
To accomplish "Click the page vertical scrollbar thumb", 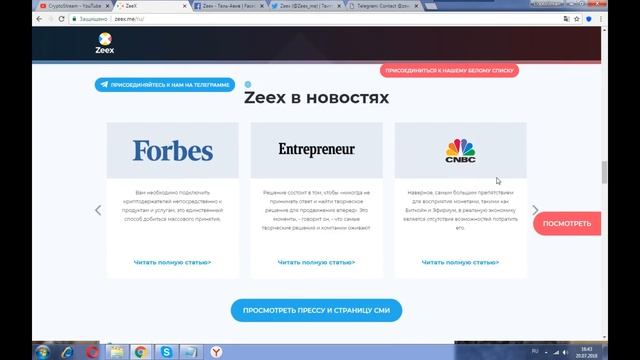I will 604,172.
